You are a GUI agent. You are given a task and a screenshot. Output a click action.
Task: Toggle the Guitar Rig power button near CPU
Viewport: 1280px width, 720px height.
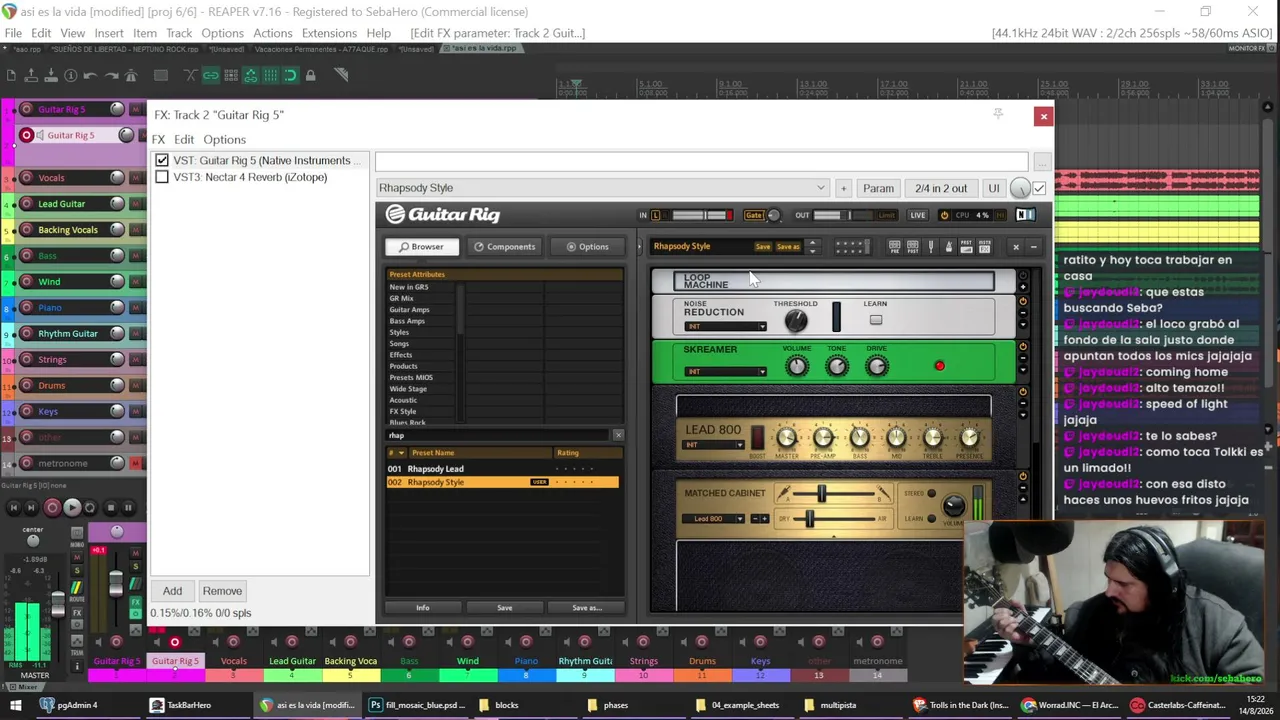pos(944,215)
